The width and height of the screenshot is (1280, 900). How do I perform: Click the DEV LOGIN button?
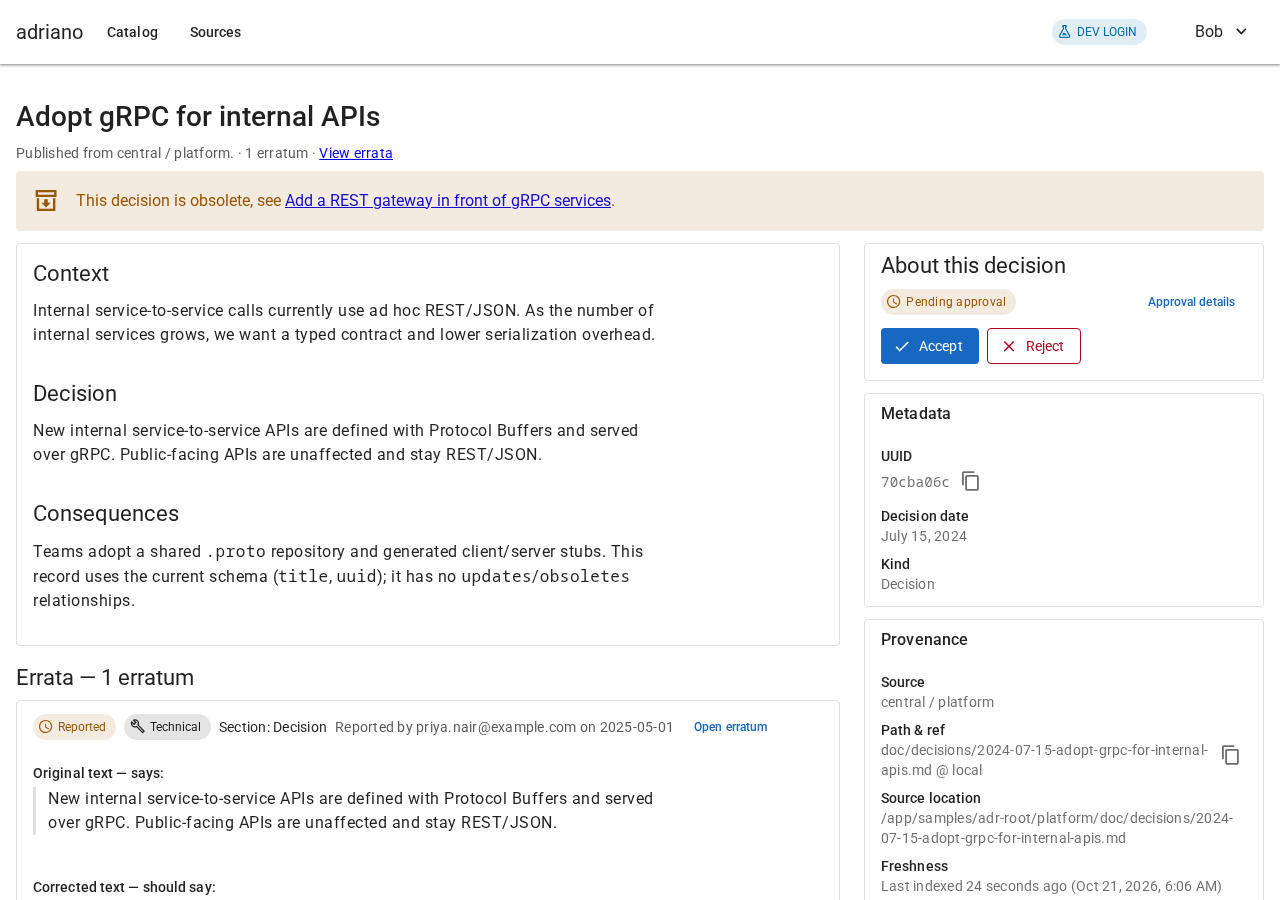click(x=1099, y=32)
